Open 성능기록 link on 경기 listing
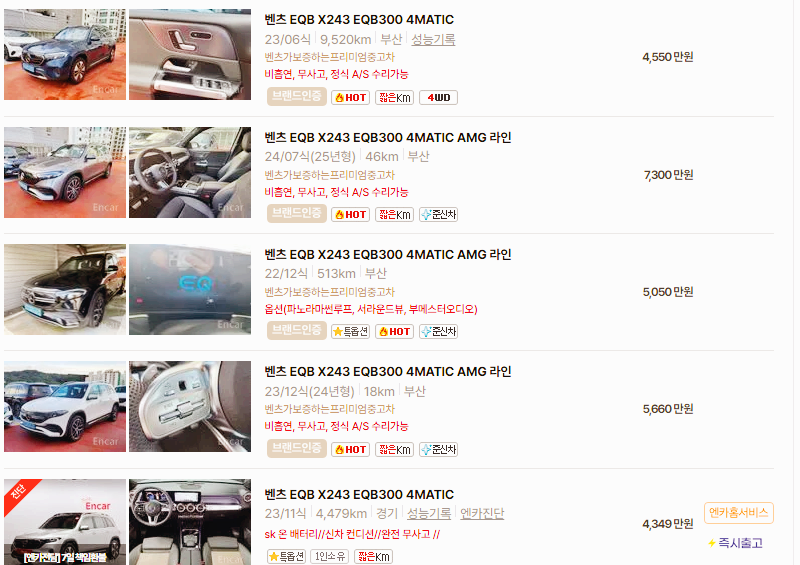800x565 pixels. [x=429, y=513]
